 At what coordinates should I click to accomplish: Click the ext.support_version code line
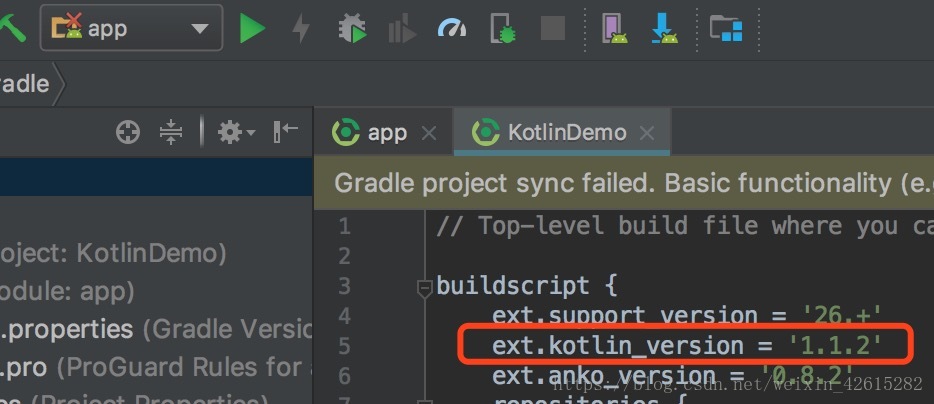coord(686,316)
